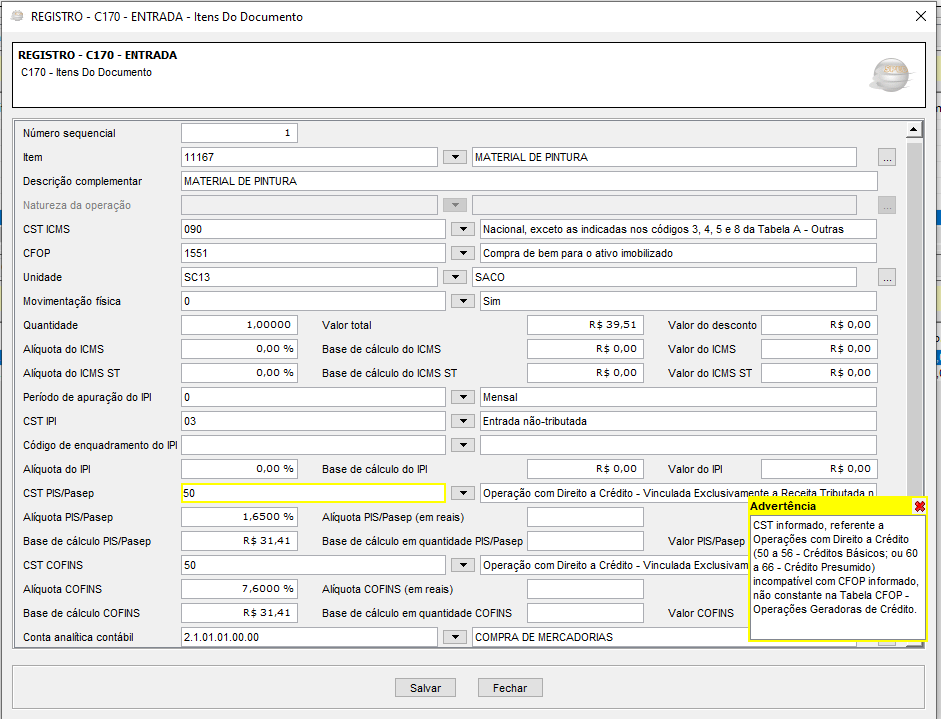Open the Unidade dropdown
Screen dimensions: 941x719
455,277
